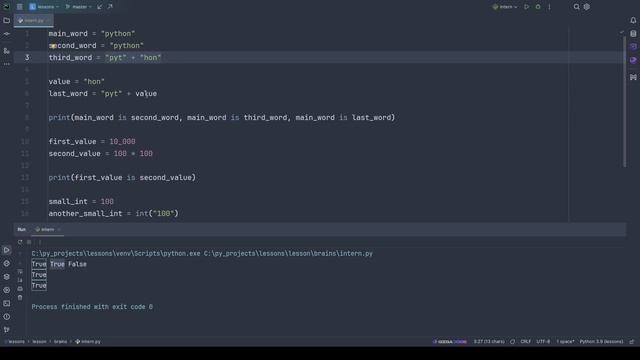Clear all Run console output trash icon

pyautogui.click(x=20, y=298)
